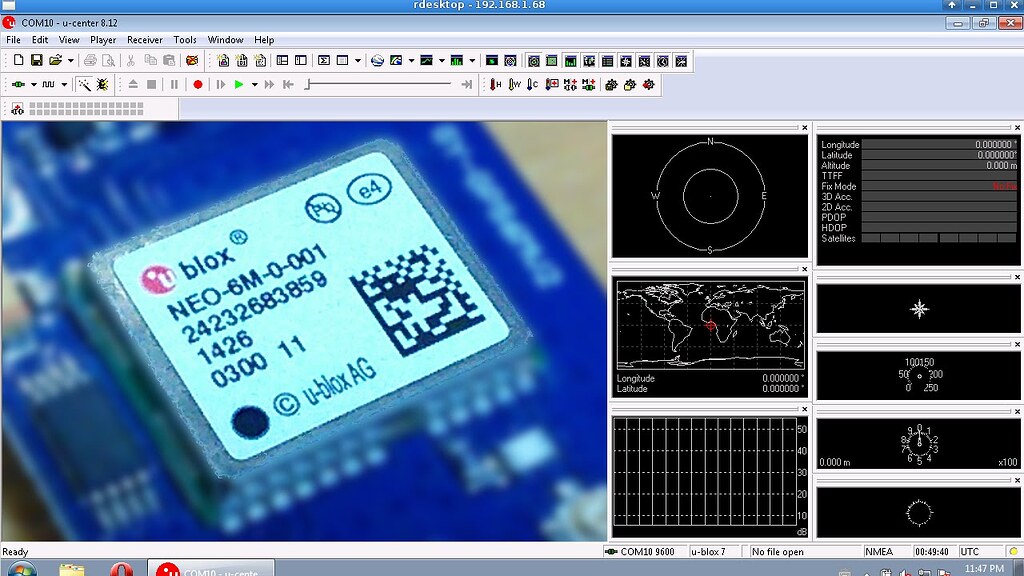Open the connection dropdown arrow next to Connect
Screen dimensions: 1024x576
[x=33, y=84]
